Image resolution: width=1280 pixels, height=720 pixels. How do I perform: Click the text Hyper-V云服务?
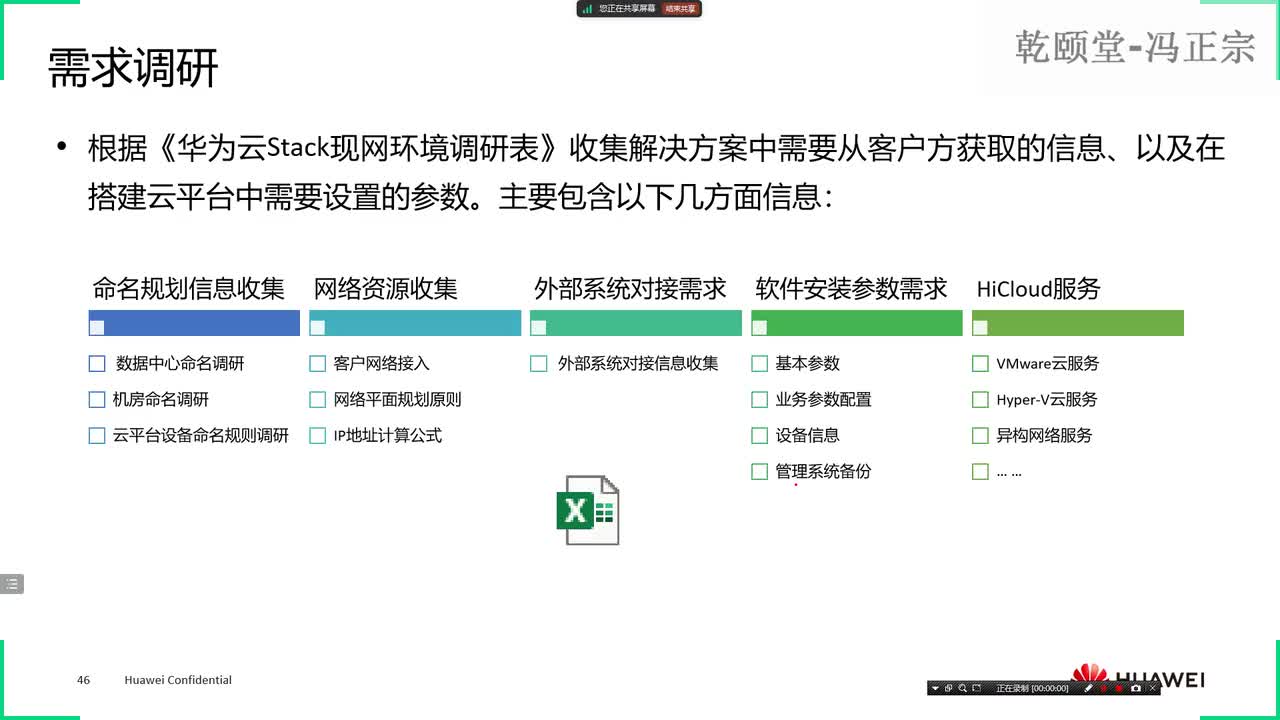1047,400
